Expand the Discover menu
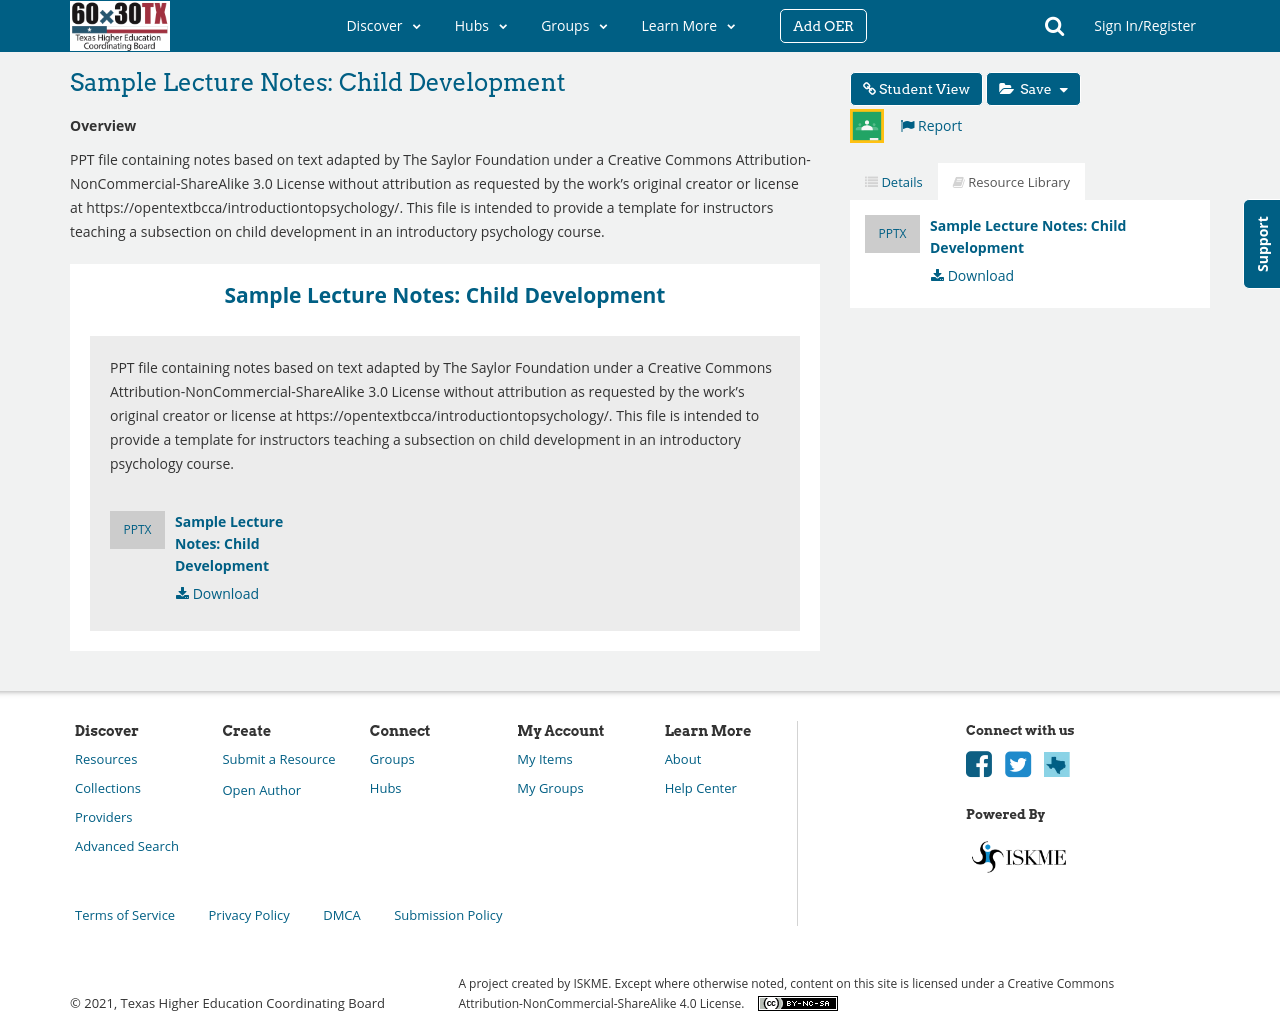 pyautogui.click(x=383, y=26)
